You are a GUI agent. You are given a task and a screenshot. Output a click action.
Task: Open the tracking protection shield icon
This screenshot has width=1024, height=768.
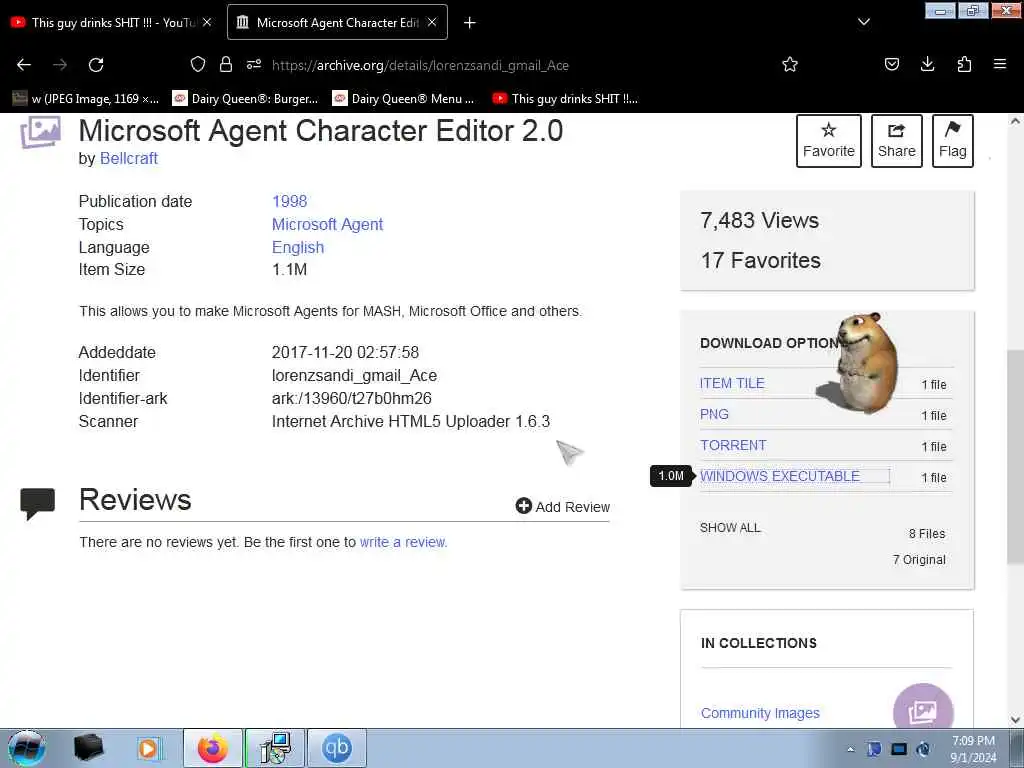click(x=198, y=64)
